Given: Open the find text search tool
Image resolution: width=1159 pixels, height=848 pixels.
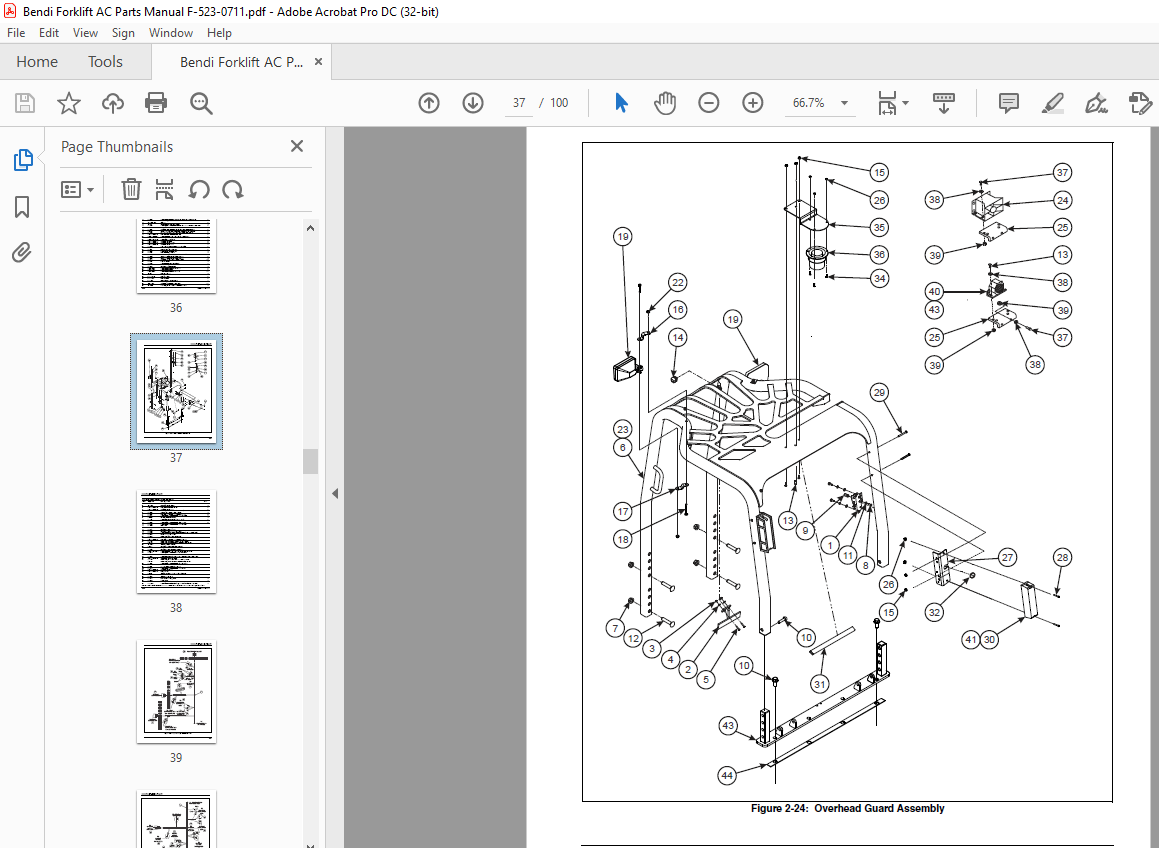Looking at the screenshot, I should click(201, 103).
